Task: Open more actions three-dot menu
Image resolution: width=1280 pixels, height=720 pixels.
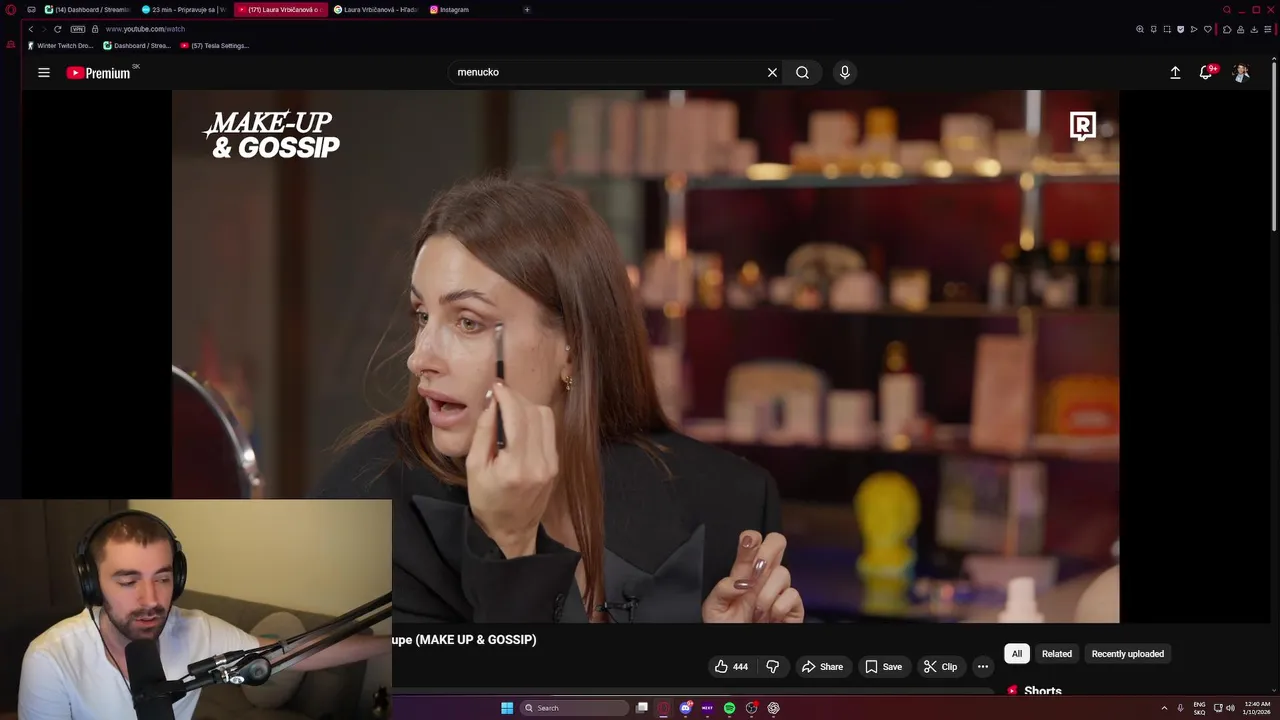Action: click(x=983, y=667)
